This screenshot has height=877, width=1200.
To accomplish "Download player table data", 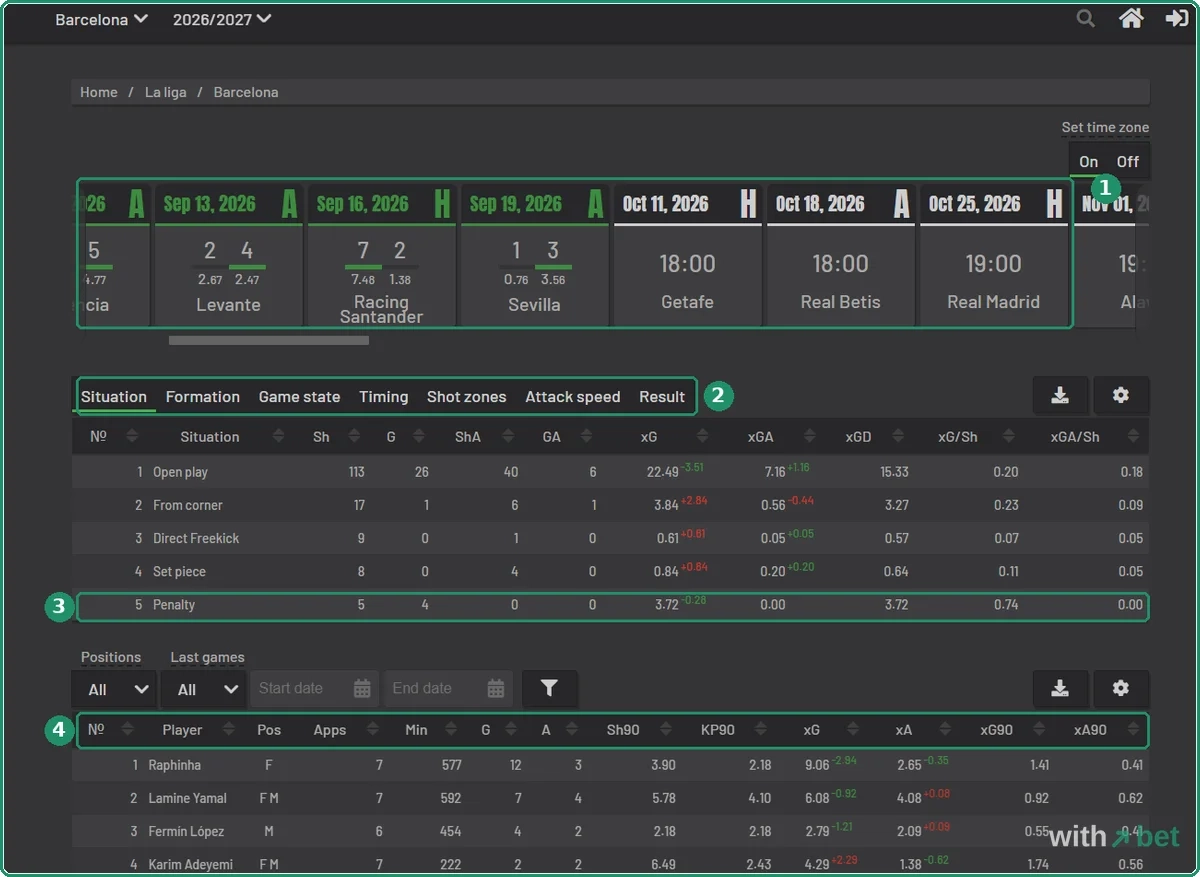I will (x=1060, y=689).
